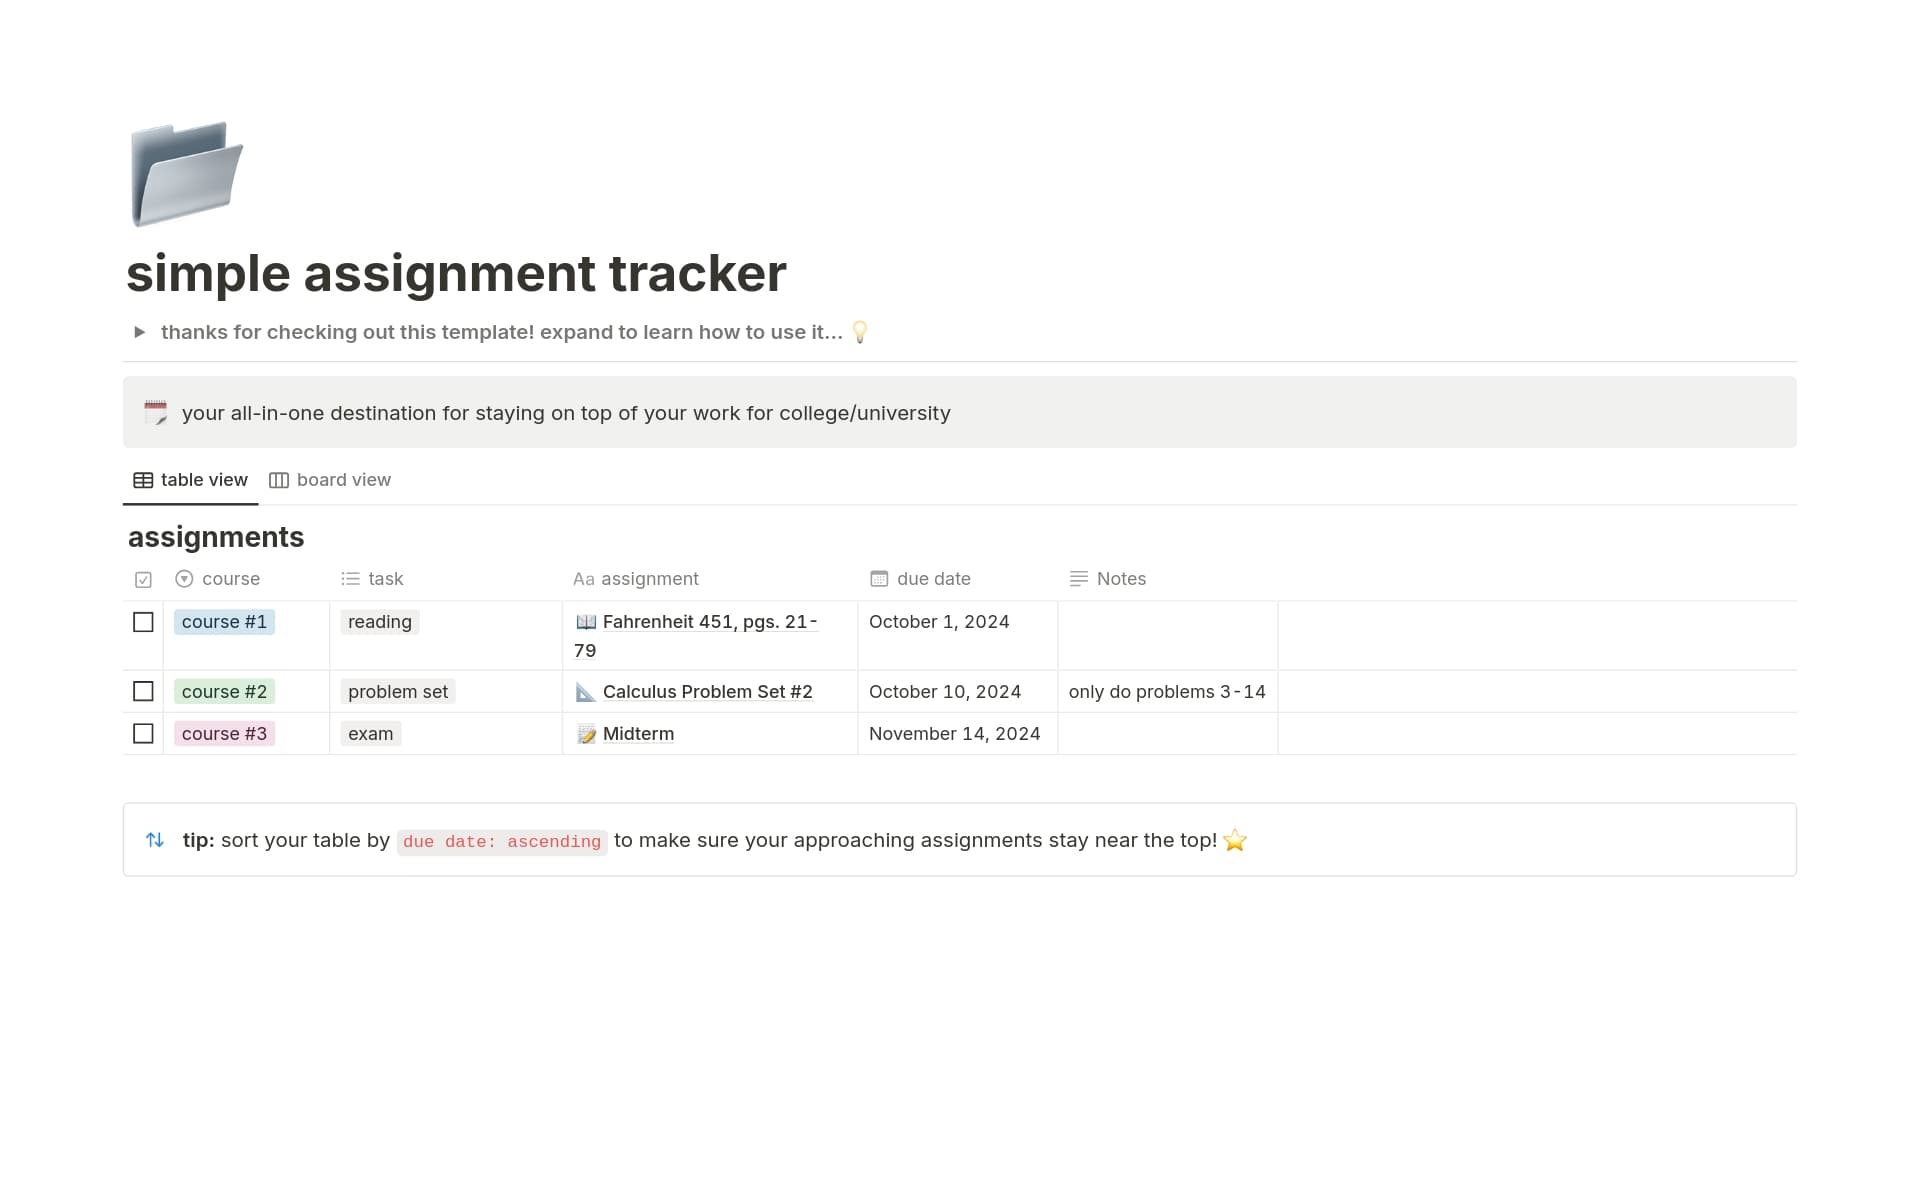
Task: Click the circle icon in the course column header
Action: 184,578
